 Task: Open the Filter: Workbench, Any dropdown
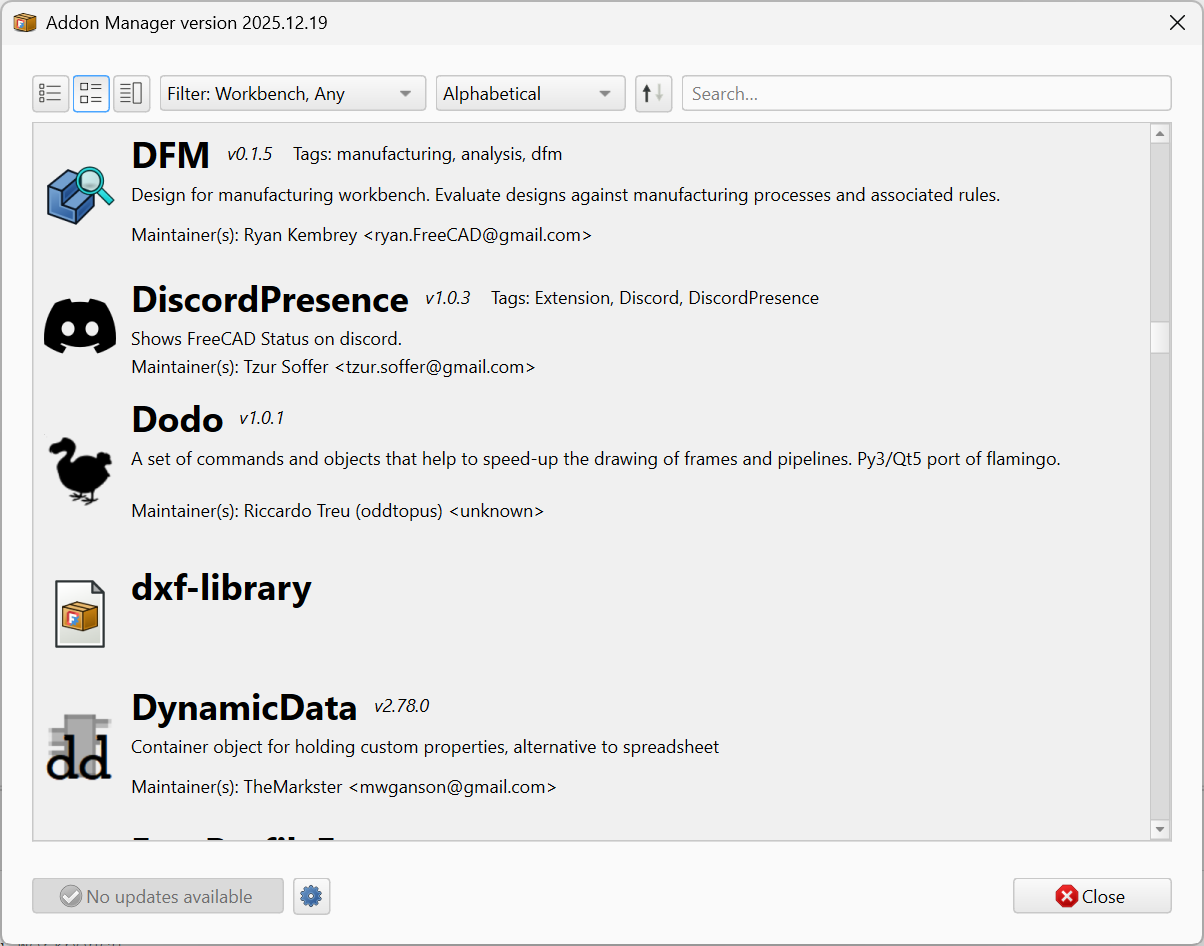(293, 94)
